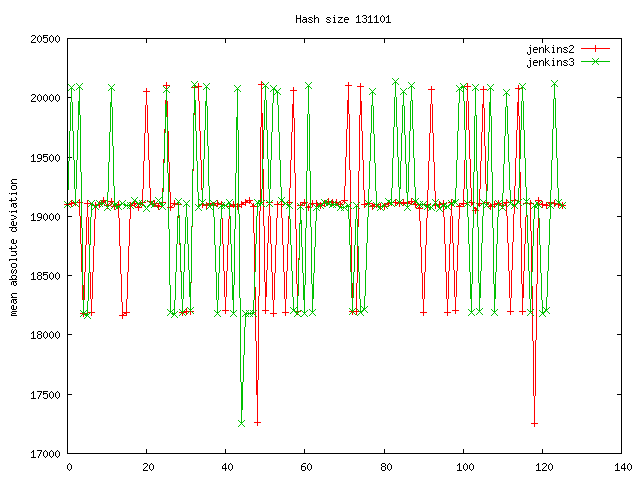Click the 17000 y-axis tick label

[x=45, y=454]
